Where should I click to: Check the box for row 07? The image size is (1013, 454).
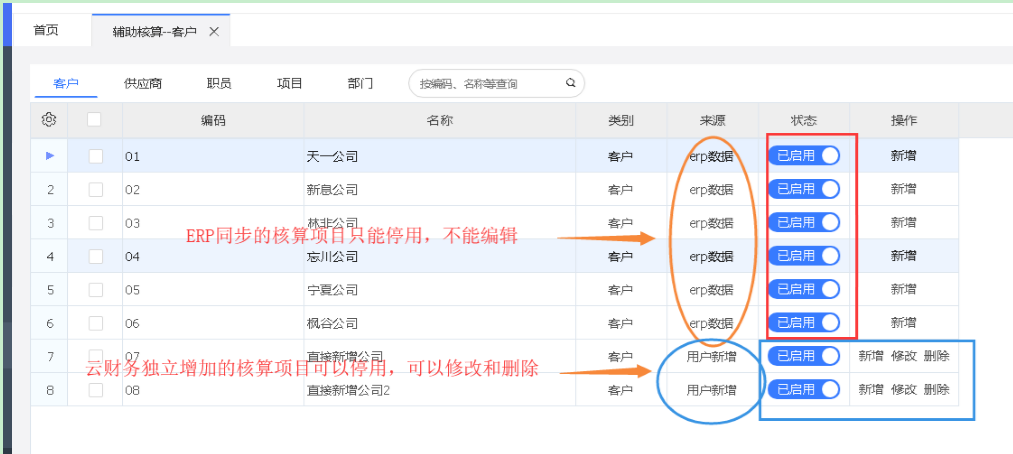click(x=96, y=356)
